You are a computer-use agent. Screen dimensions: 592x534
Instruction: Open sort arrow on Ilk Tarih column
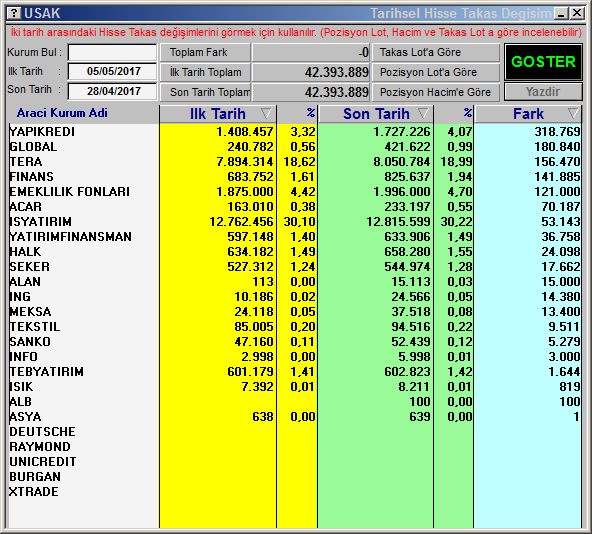[x=266, y=113]
